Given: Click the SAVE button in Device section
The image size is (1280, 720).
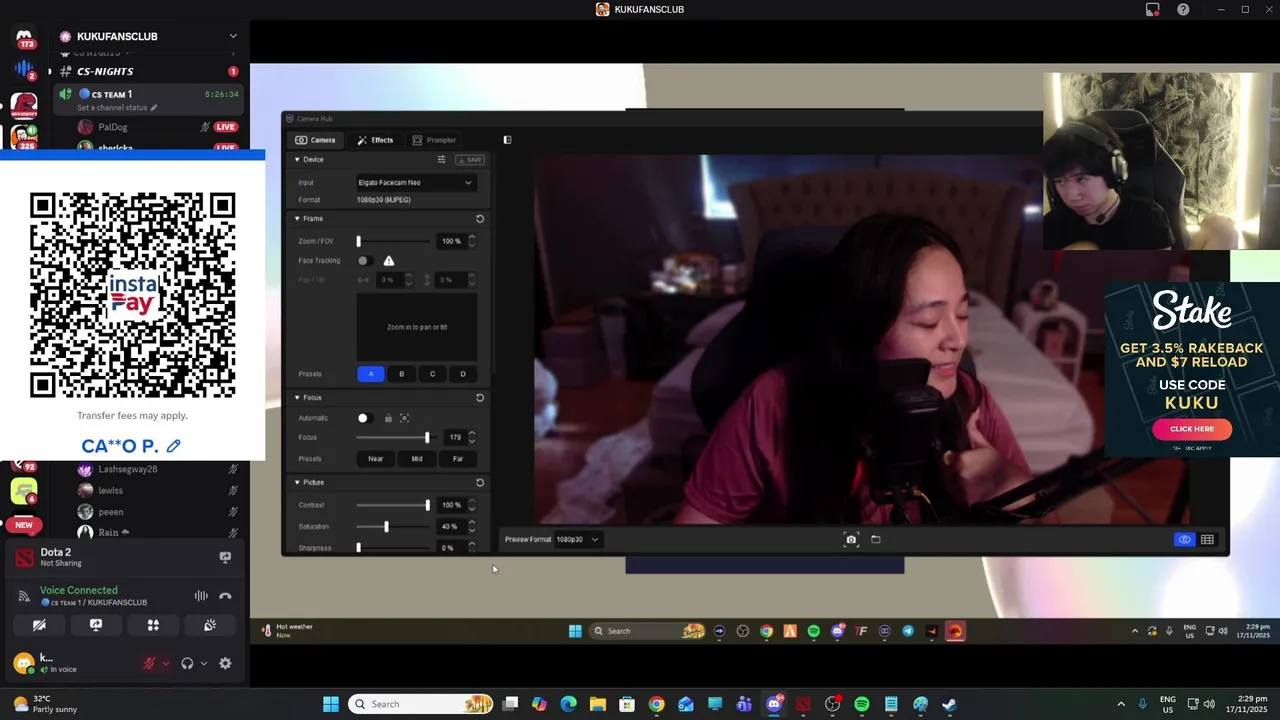Looking at the screenshot, I should 470,160.
